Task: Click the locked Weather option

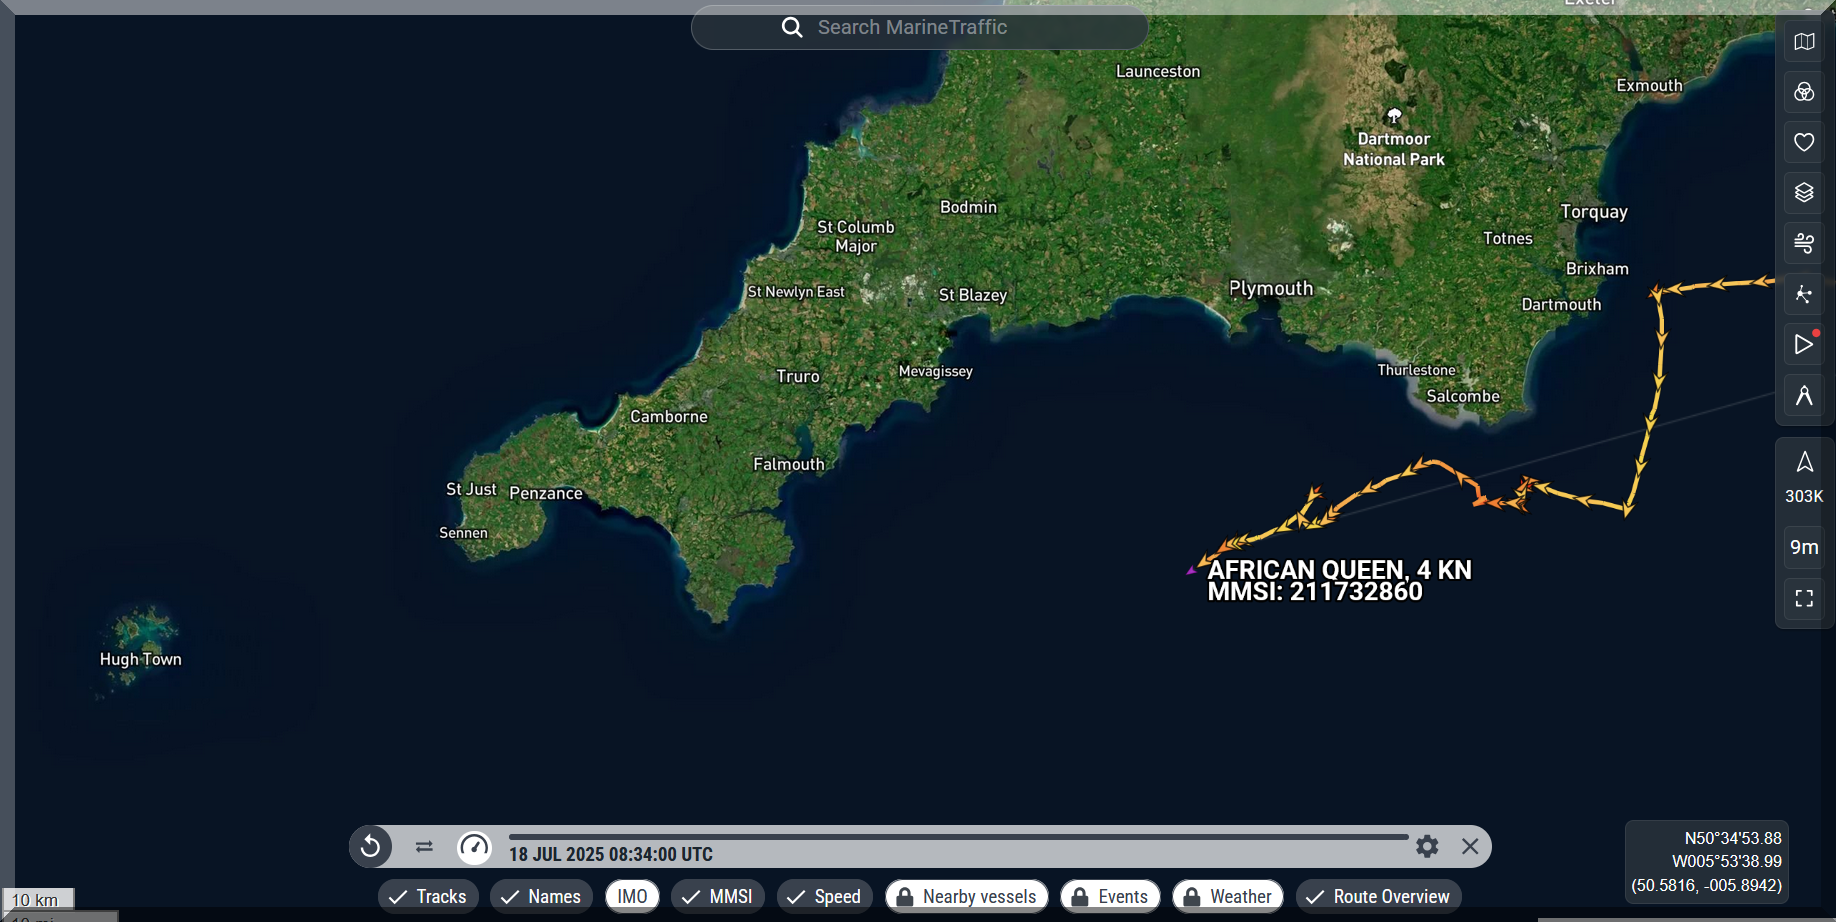Action: [x=1227, y=896]
